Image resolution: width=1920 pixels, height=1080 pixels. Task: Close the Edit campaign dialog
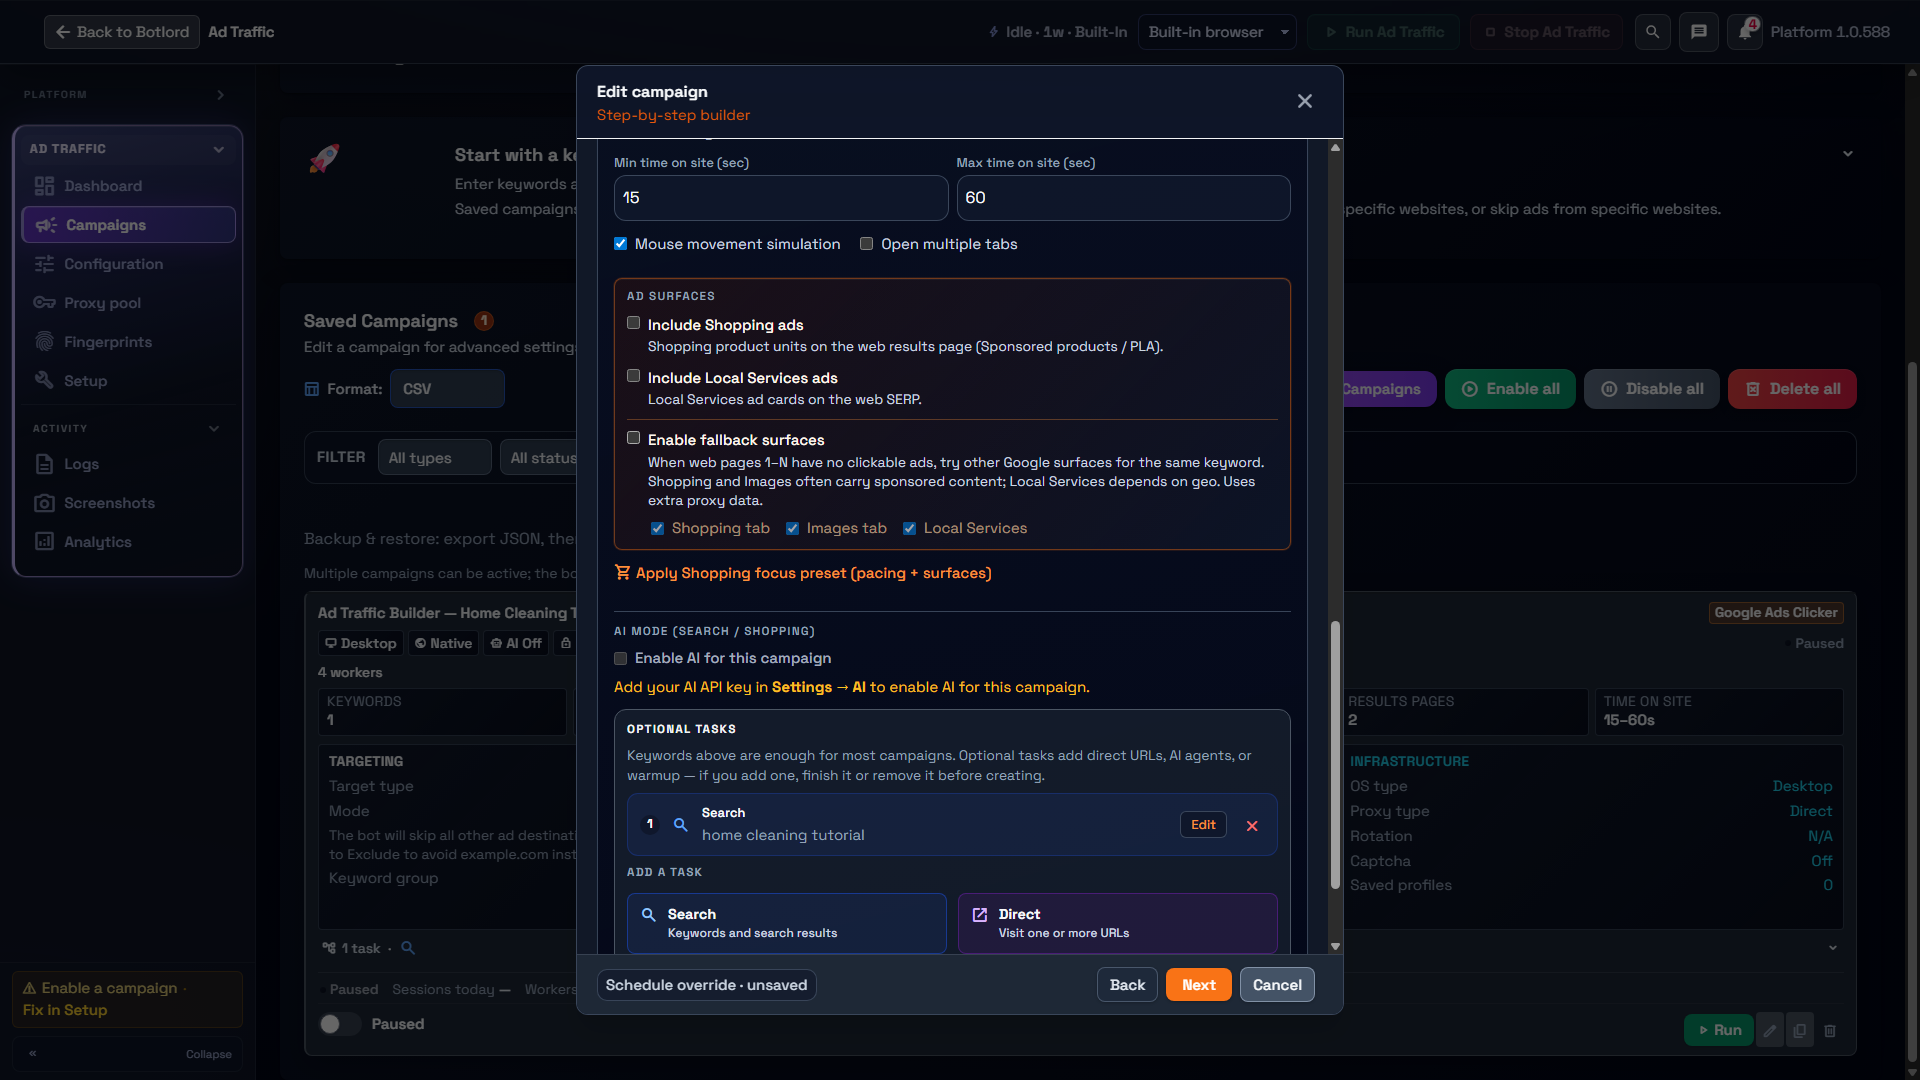point(1305,101)
